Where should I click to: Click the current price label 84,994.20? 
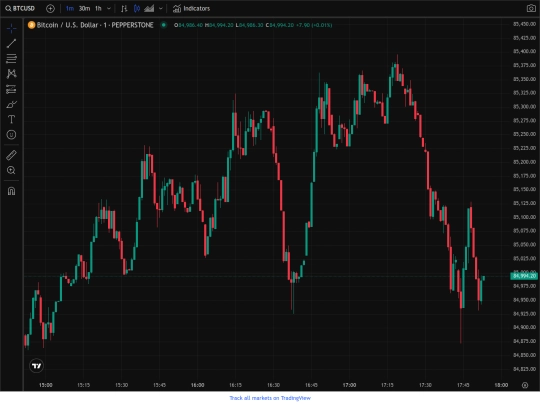(524, 276)
